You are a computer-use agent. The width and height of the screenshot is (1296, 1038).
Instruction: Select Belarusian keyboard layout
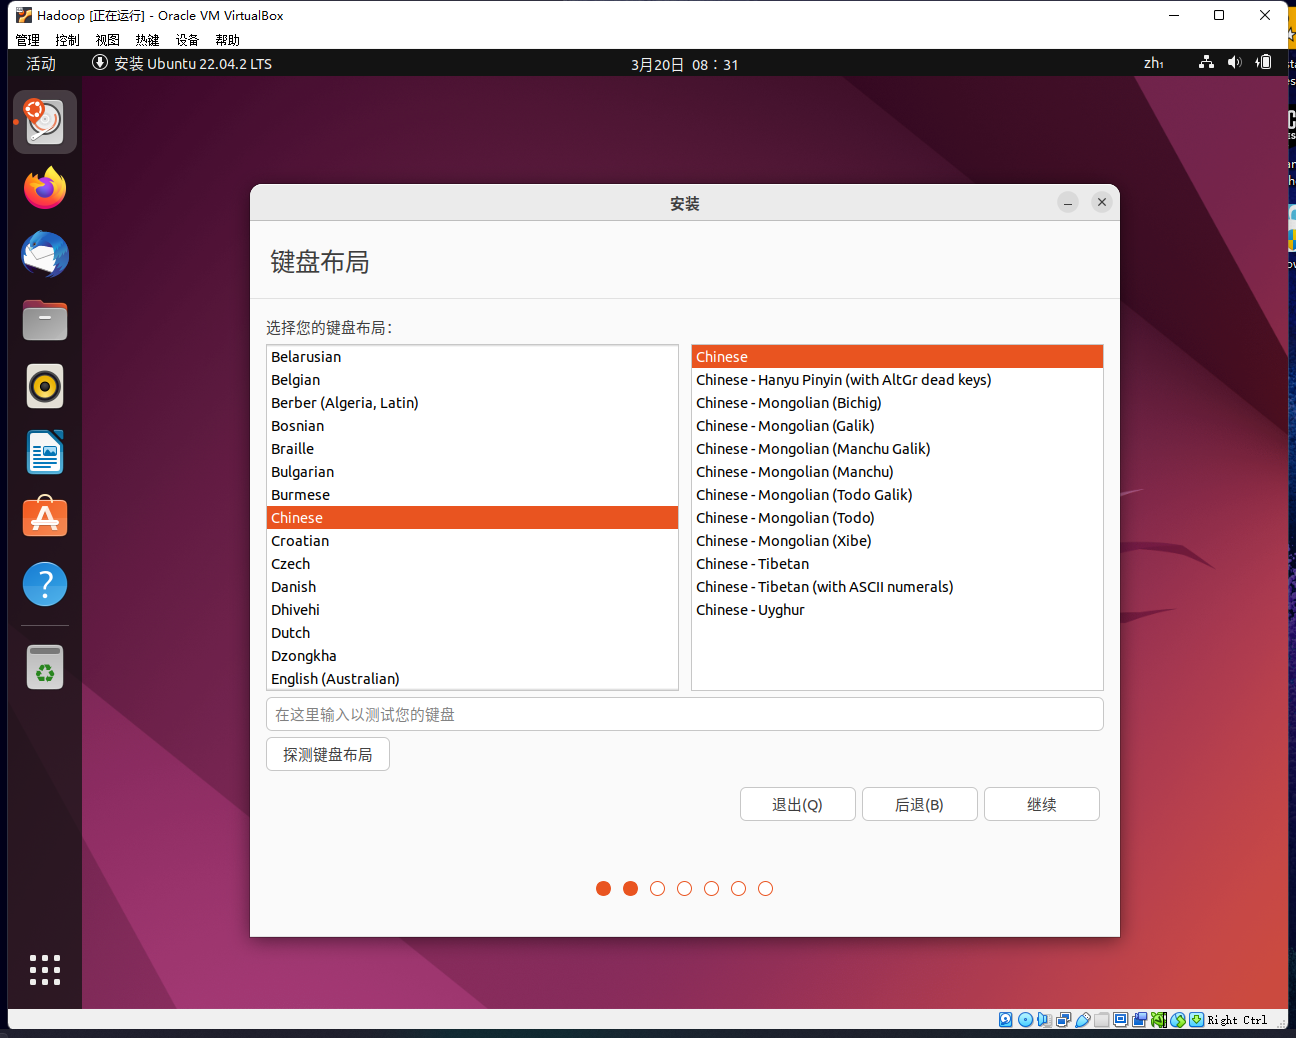click(x=472, y=357)
